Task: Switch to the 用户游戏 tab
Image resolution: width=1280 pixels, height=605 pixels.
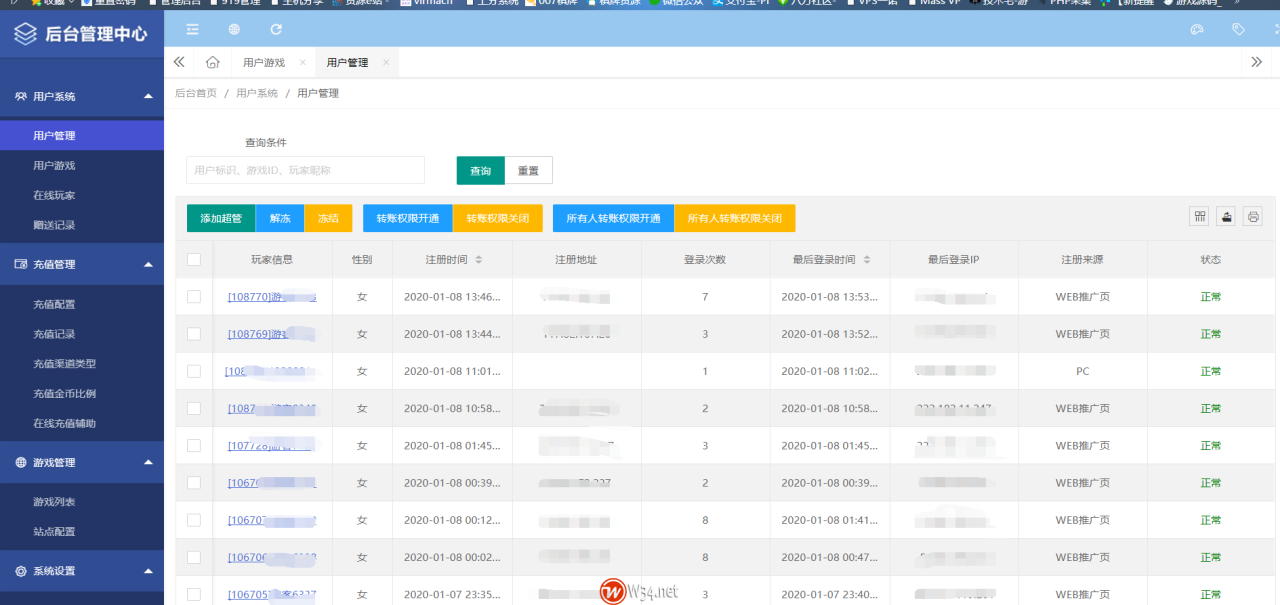Action: [x=264, y=62]
